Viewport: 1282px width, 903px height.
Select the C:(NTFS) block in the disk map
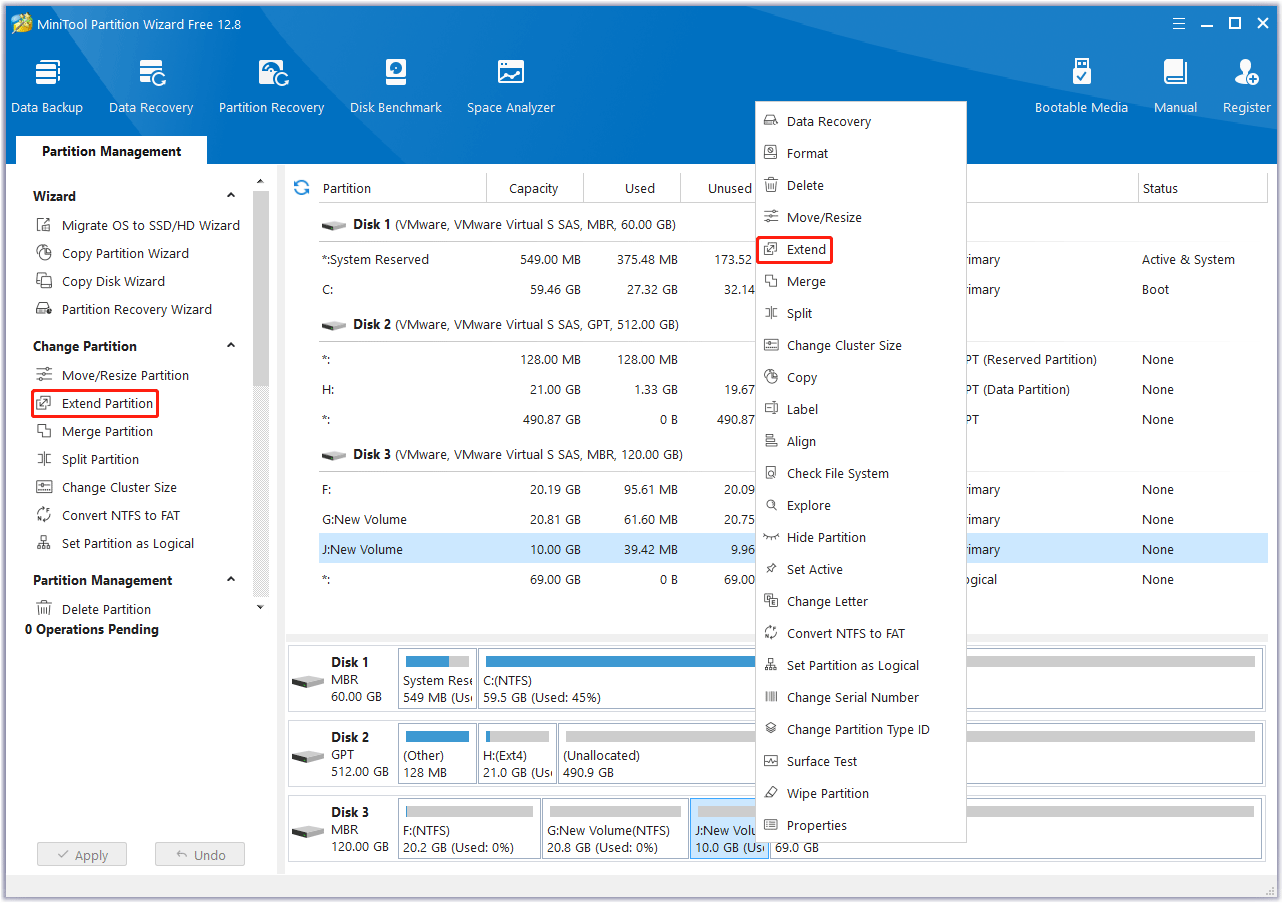pyautogui.click(x=617, y=679)
